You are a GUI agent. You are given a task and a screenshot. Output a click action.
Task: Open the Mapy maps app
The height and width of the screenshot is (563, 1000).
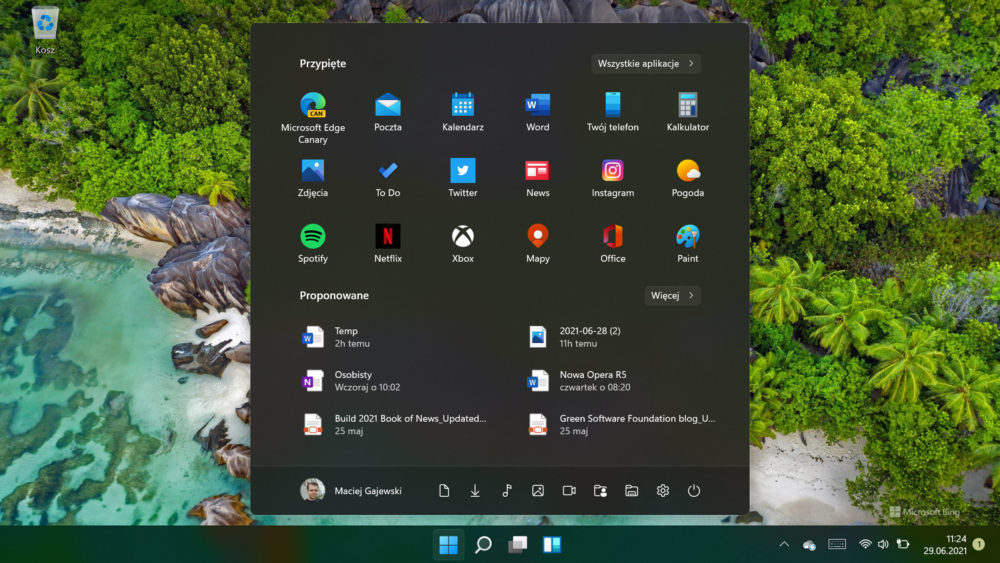[x=538, y=244]
